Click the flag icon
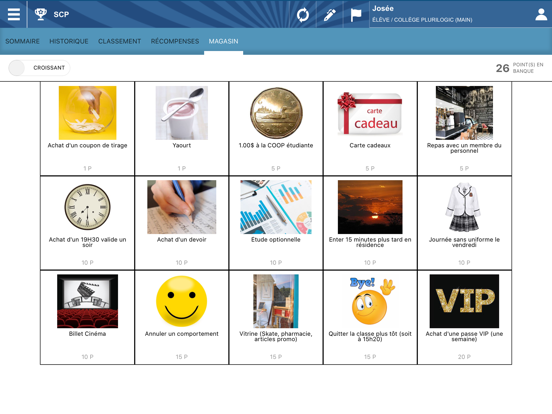 (356, 15)
